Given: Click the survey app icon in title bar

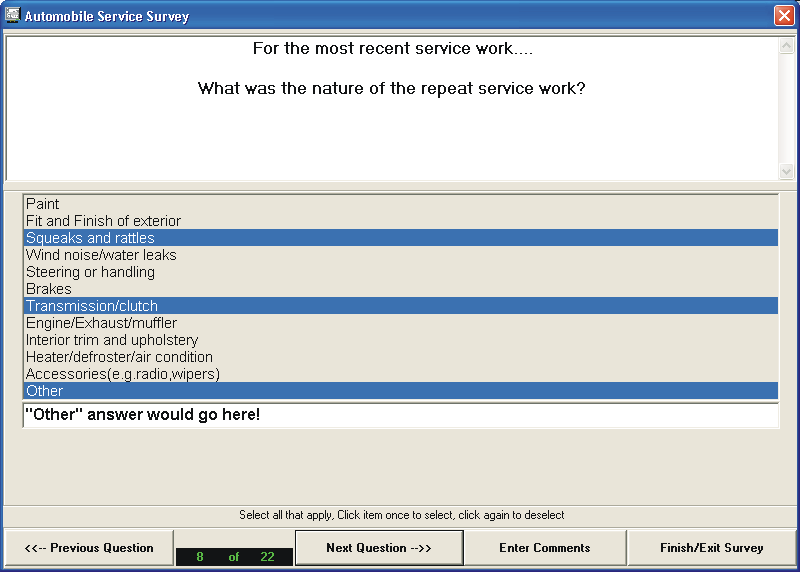Looking at the screenshot, I should pyautogui.click(x=12, y=15).
